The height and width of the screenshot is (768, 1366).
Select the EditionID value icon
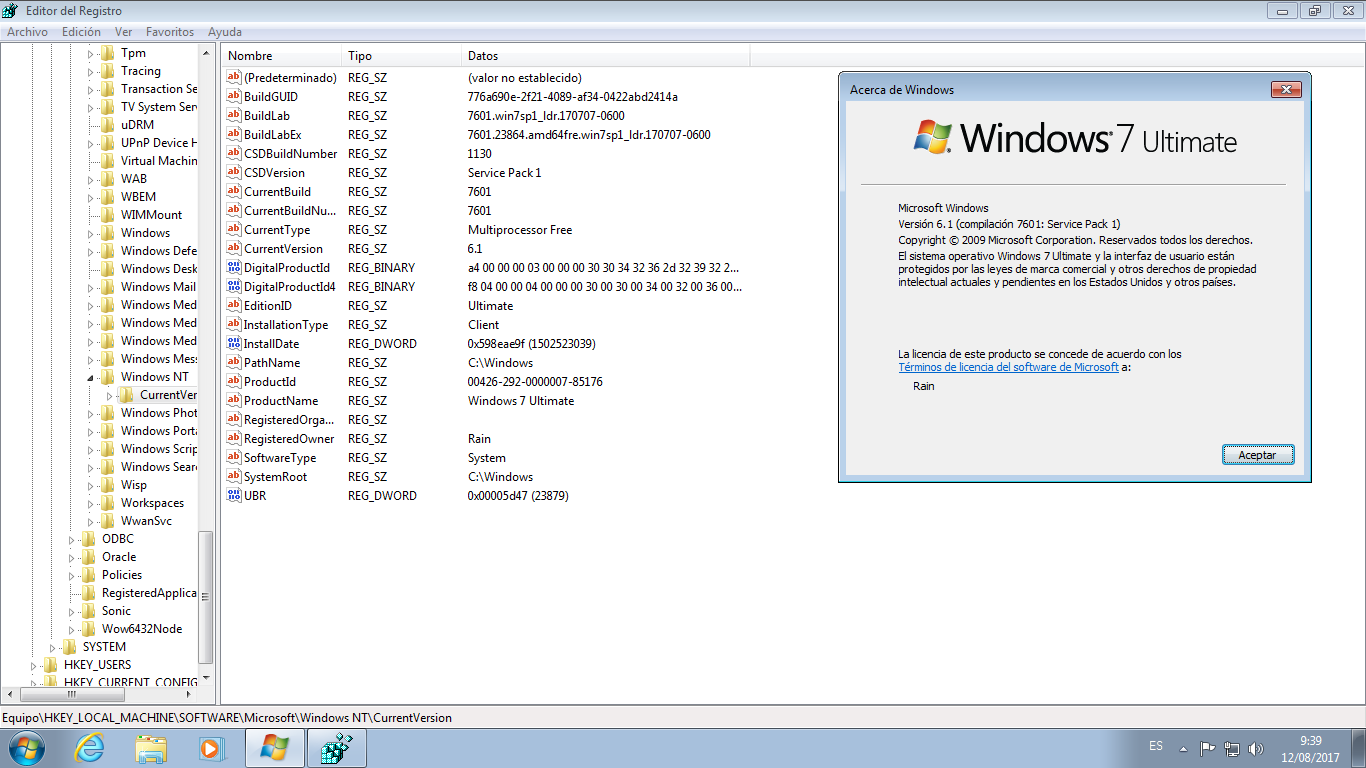(234, 306)
